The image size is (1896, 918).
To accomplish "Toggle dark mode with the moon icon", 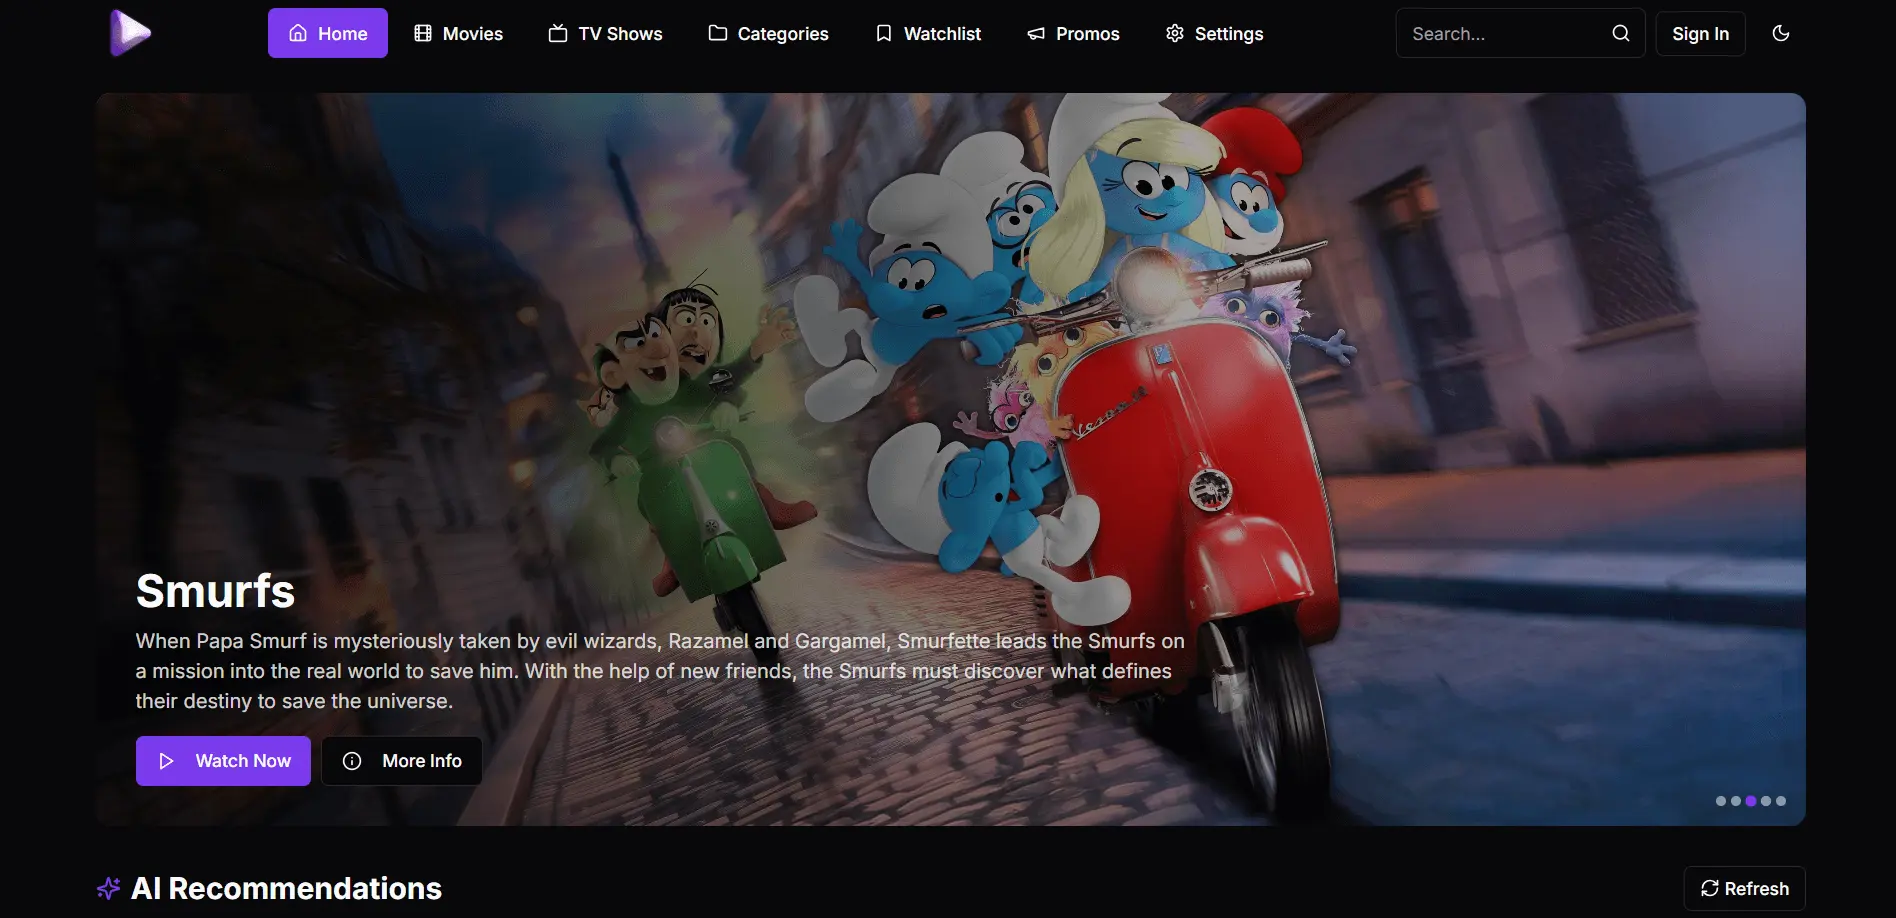I will pos(1781,33).
